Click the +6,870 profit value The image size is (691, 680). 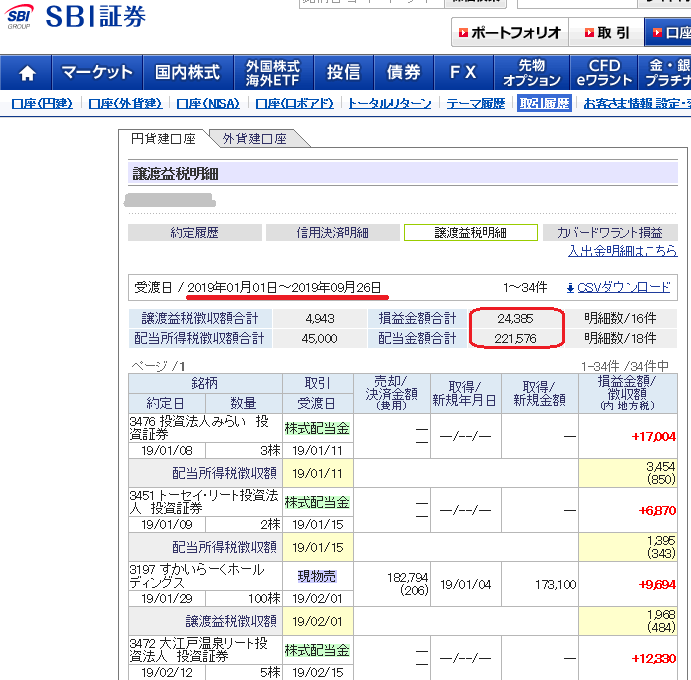[x=657, y=510]
